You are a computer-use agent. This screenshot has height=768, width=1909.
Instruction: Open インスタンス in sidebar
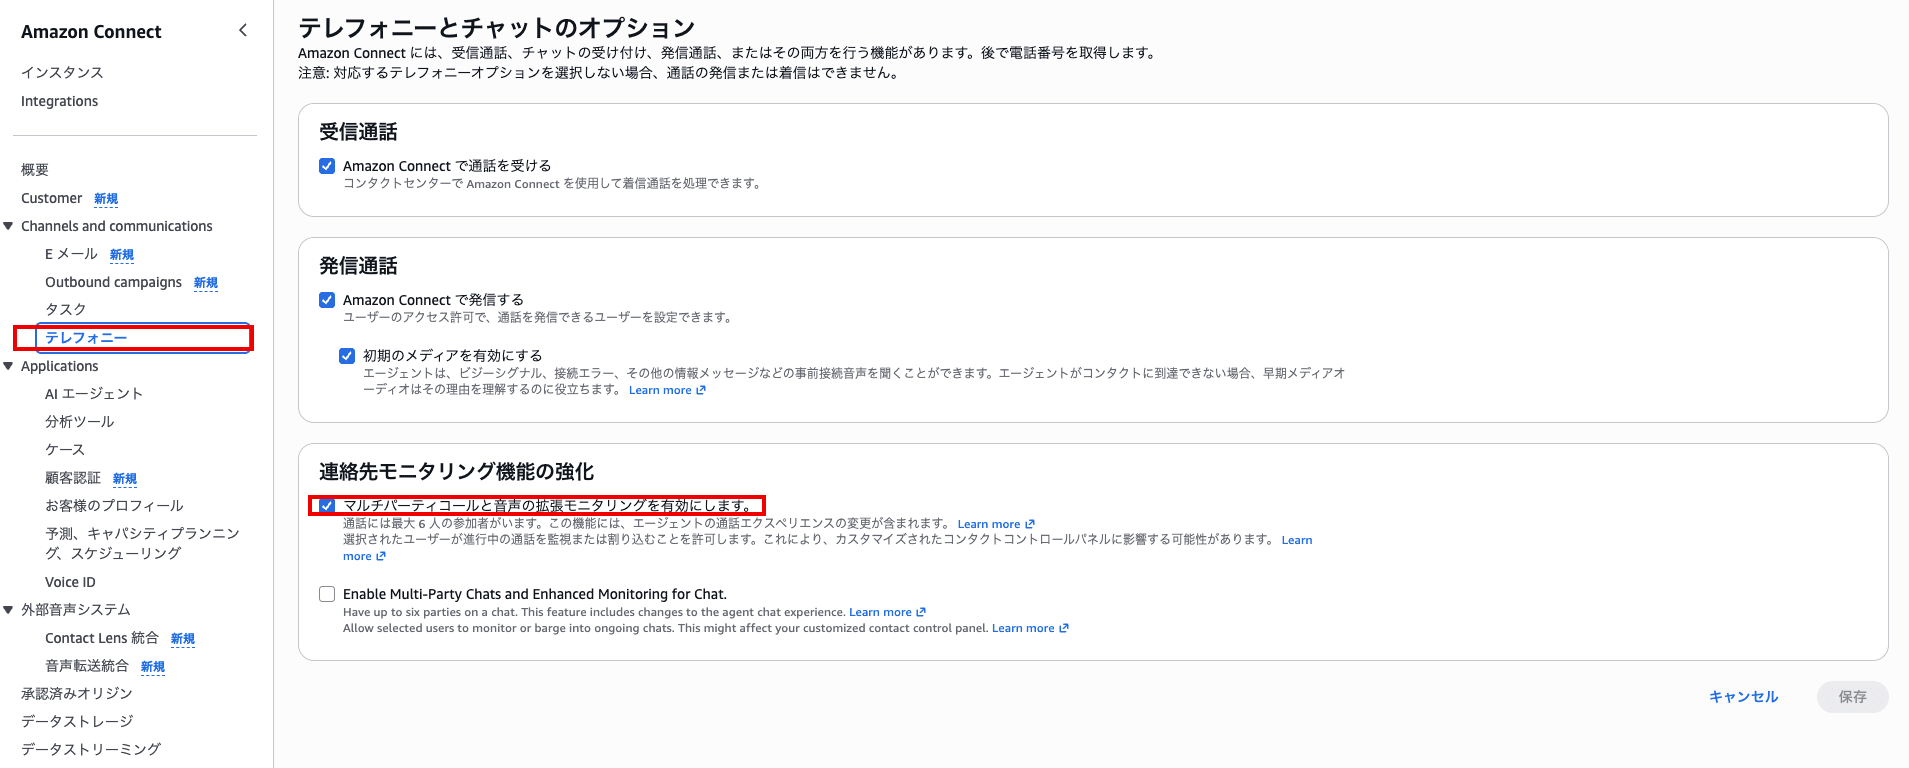[62, 72]
